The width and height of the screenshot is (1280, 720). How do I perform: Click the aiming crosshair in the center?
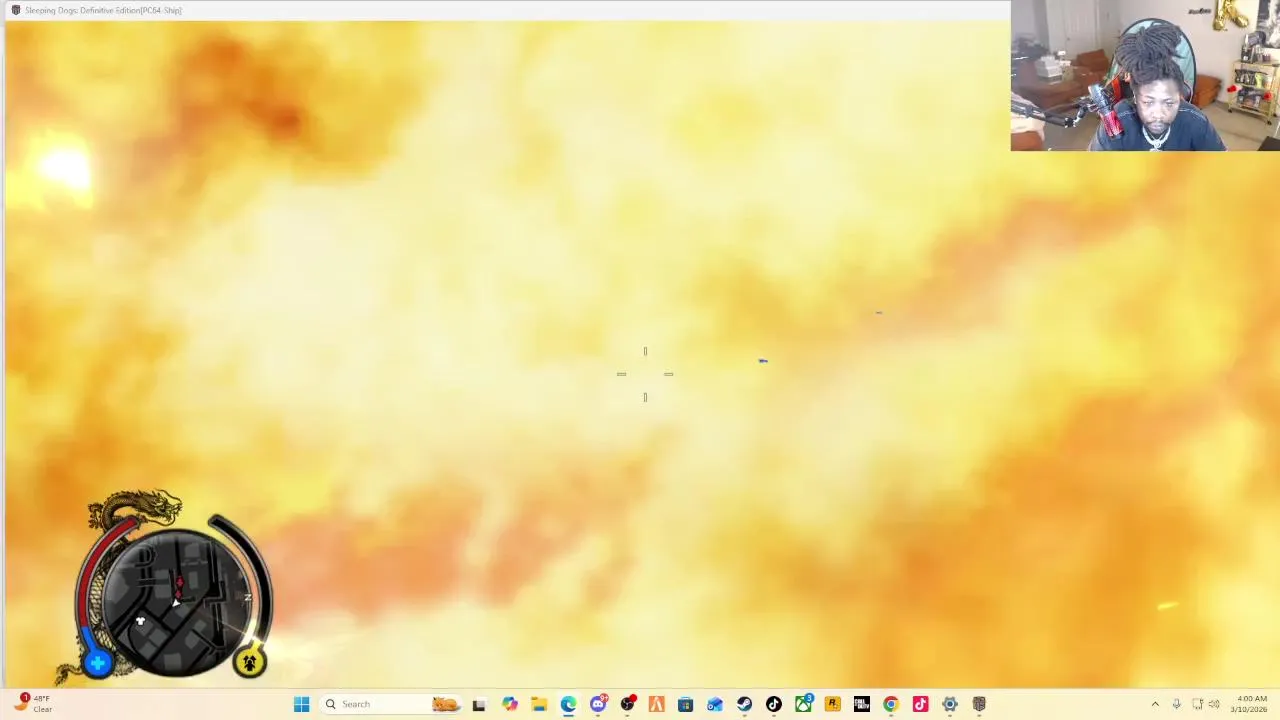[645, 374]
